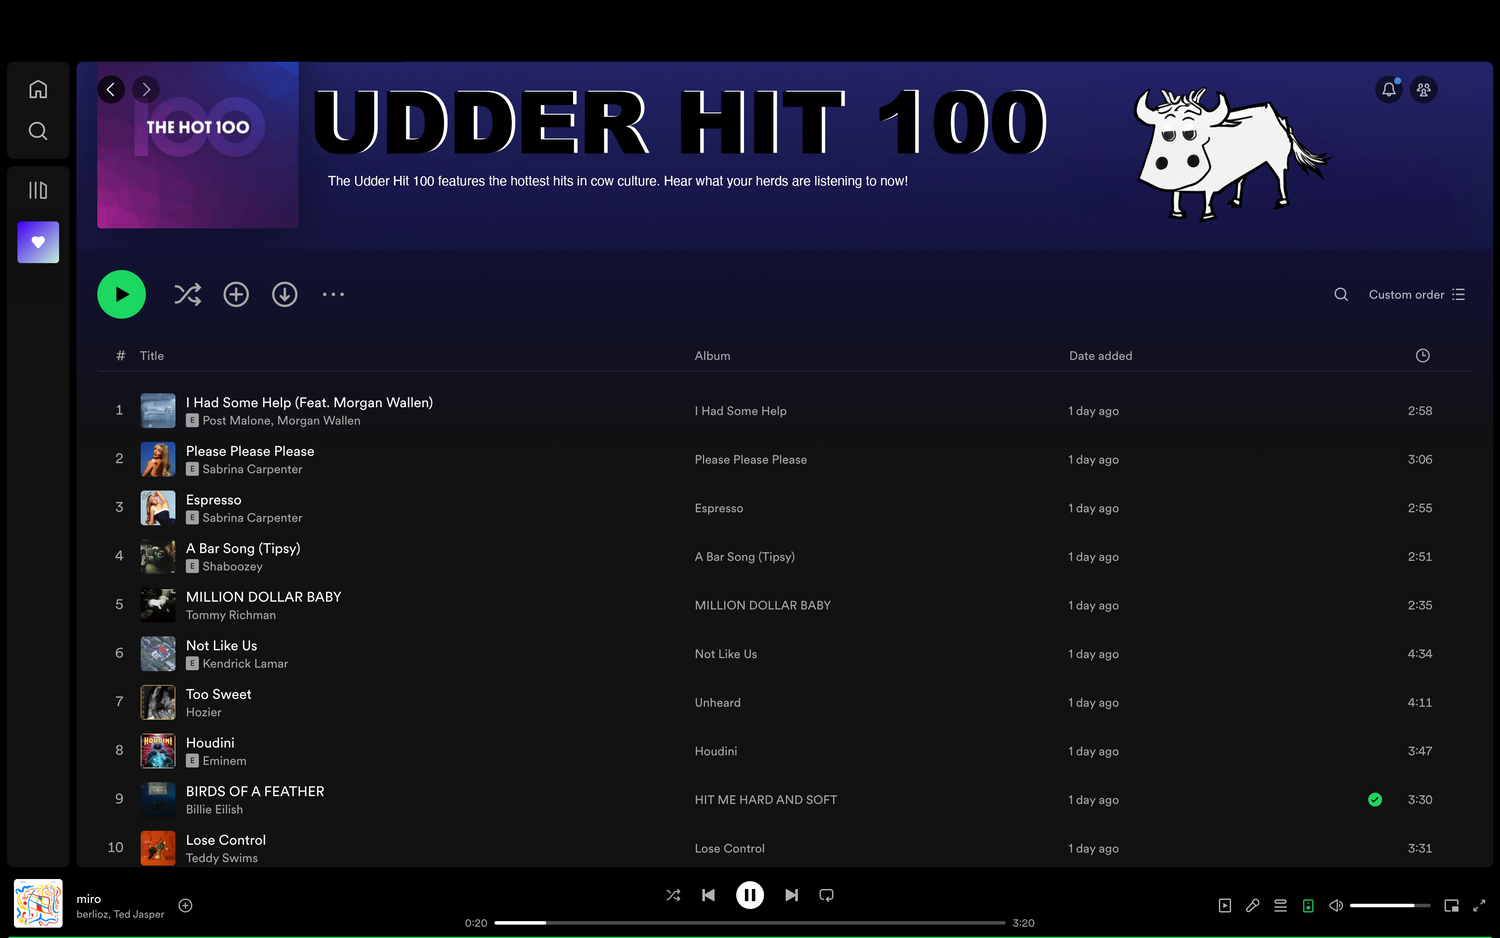Open the Espresso album link
Viewport: 1500px width, 938px height.
[x=719, y=508]
